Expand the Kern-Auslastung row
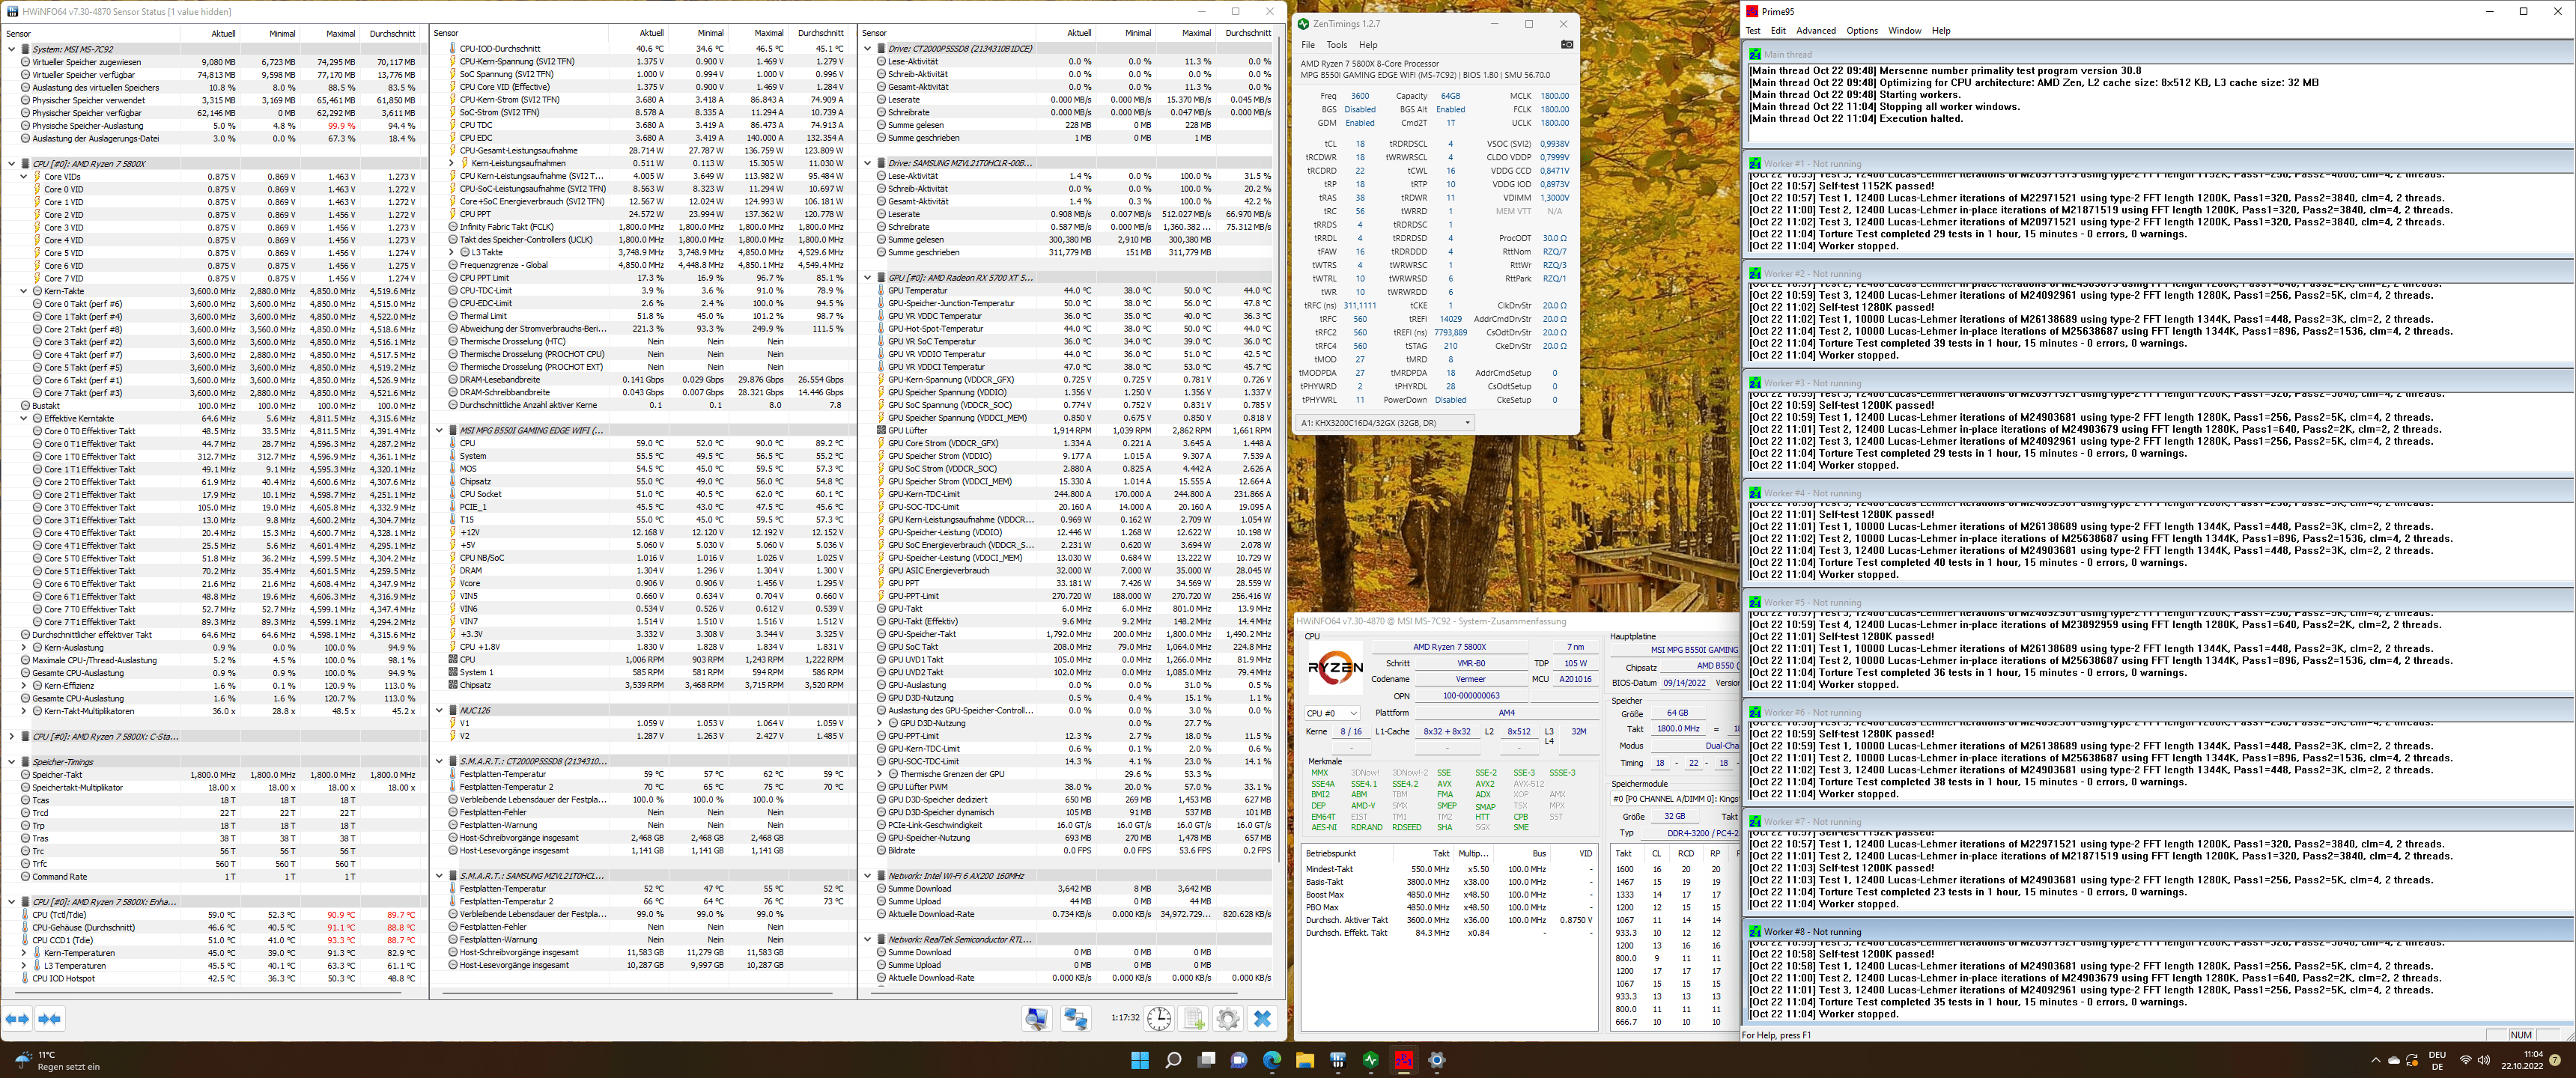The width and height of the screenshot is (2576, 1078). [24, 648]
